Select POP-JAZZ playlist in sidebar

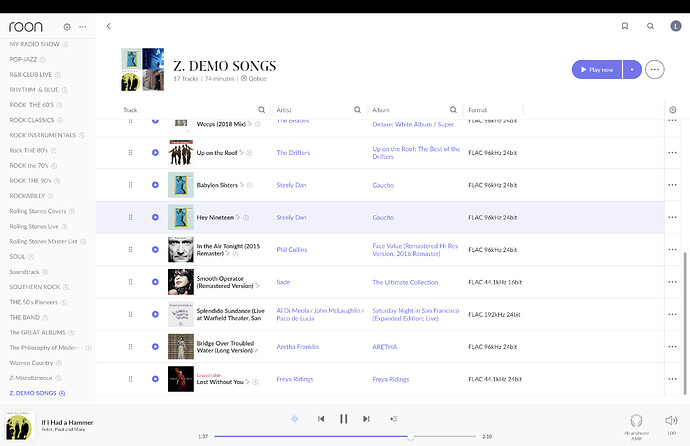coord(23,59)
